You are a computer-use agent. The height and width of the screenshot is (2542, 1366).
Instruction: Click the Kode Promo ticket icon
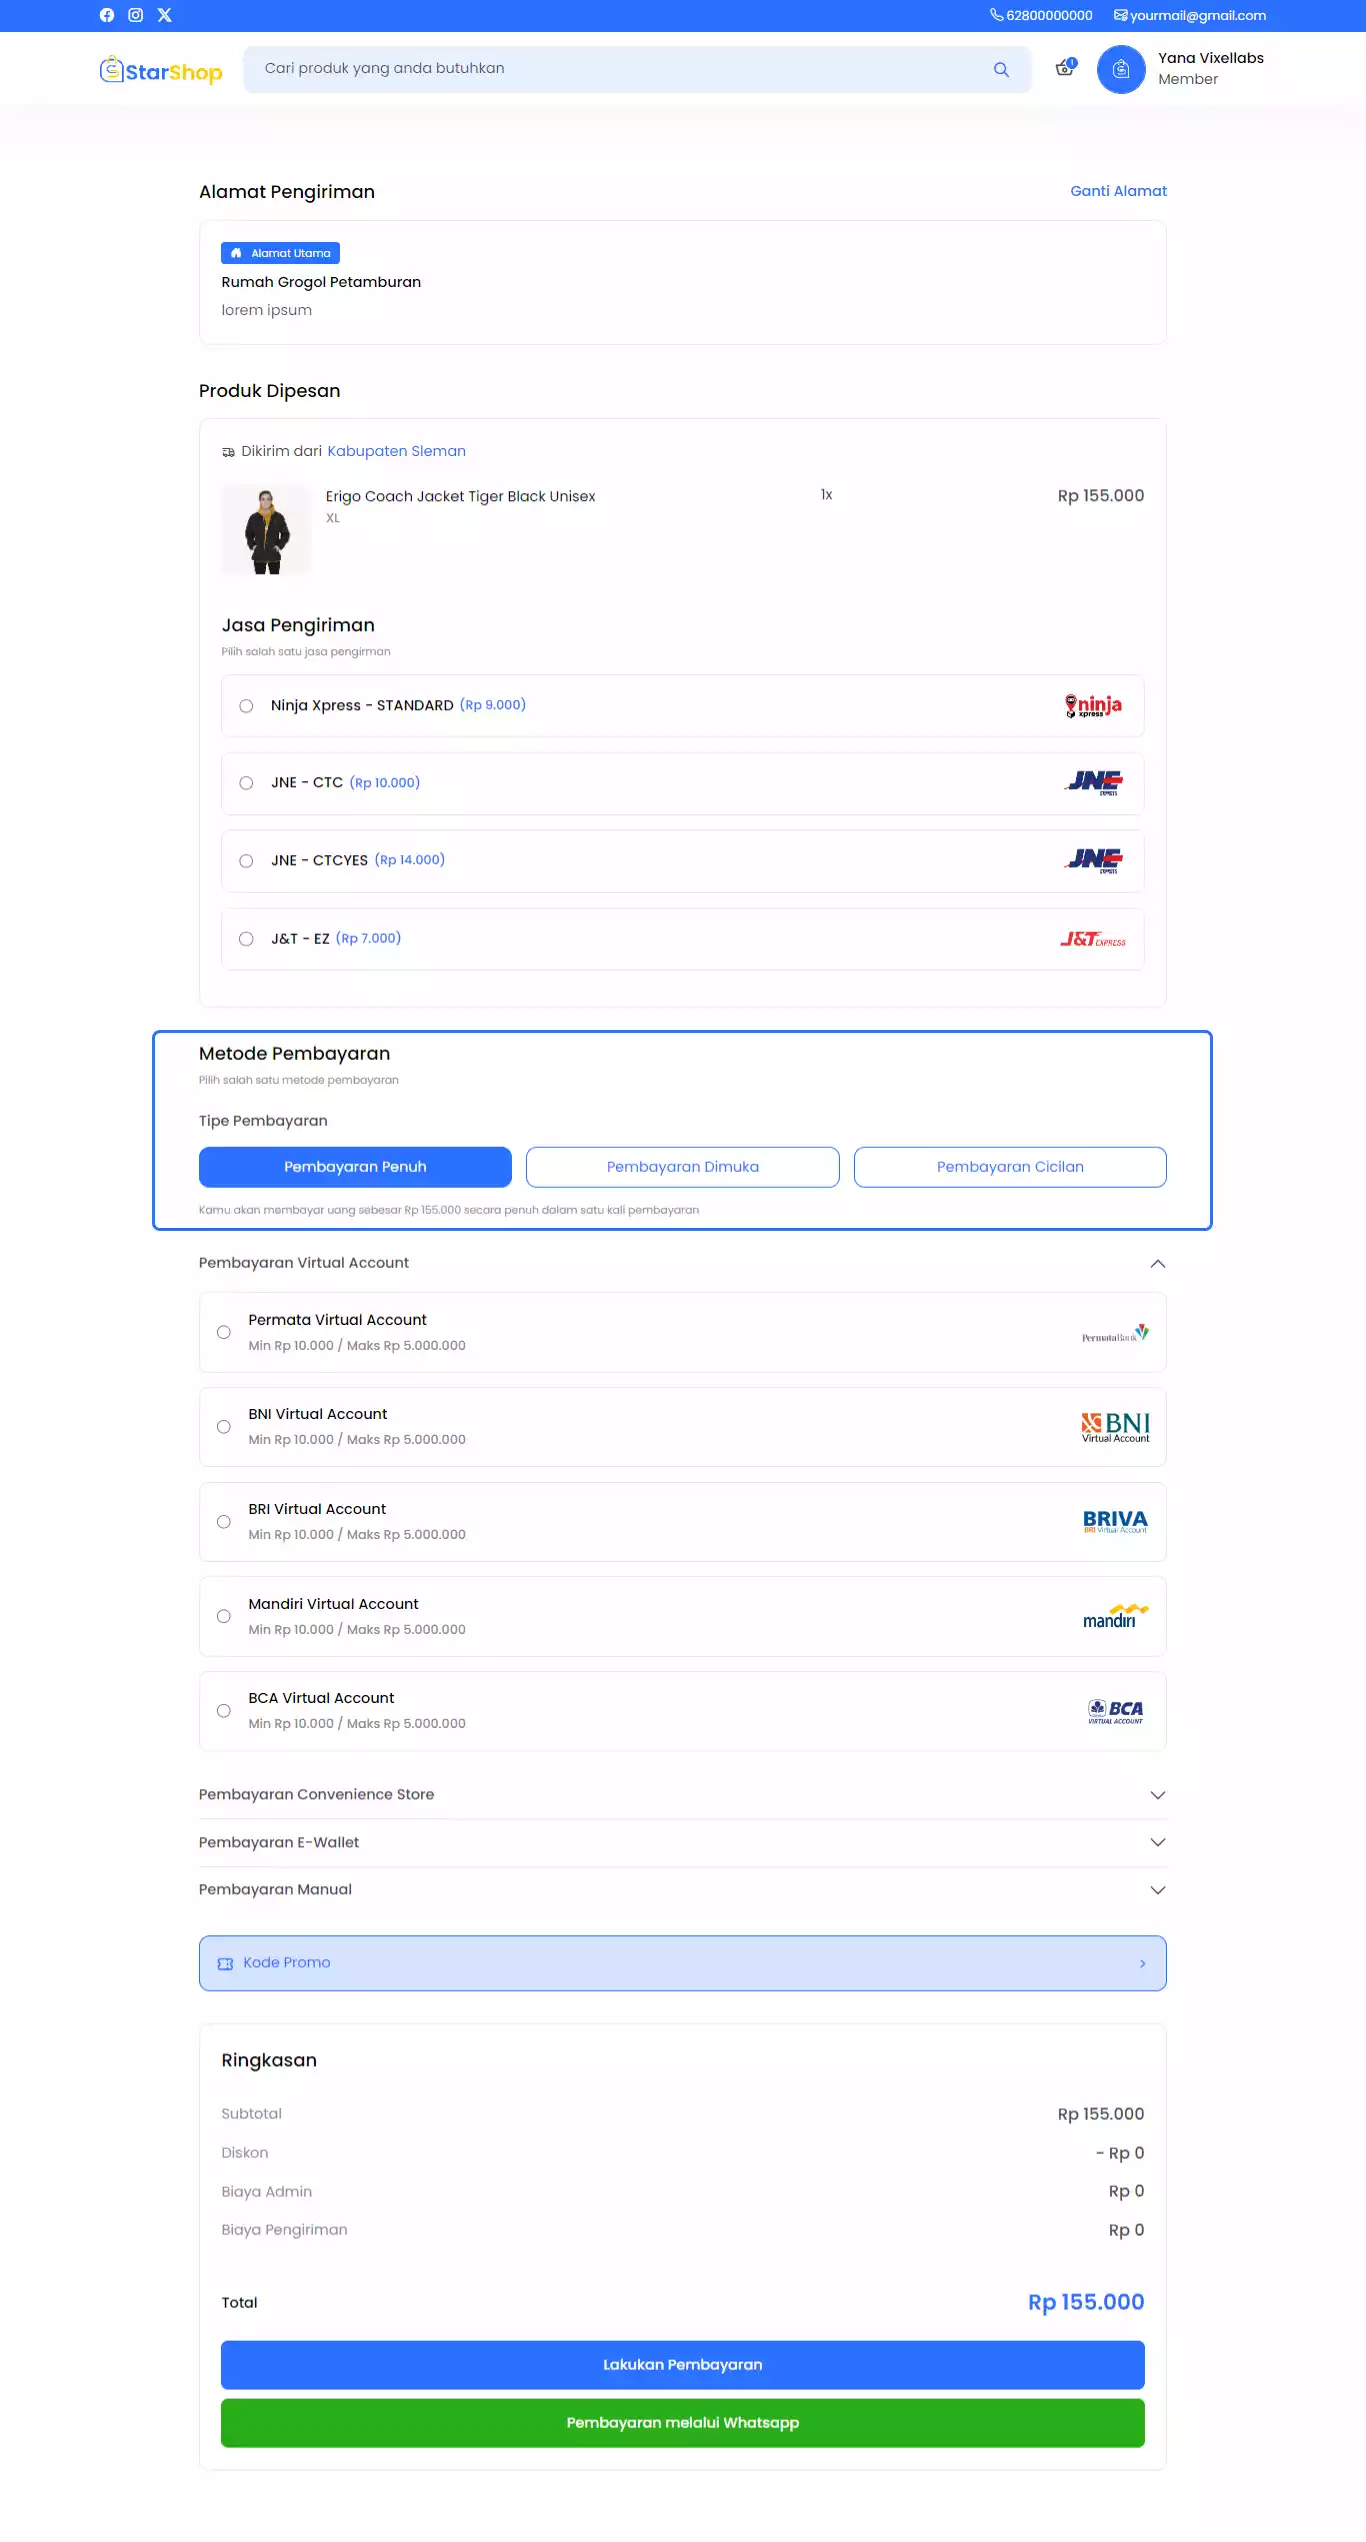pos(225,1963)
